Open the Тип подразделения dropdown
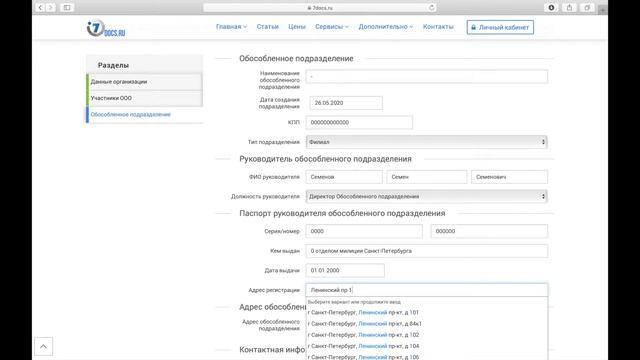This screenshot has height=360, width=640. pos(427,142)
